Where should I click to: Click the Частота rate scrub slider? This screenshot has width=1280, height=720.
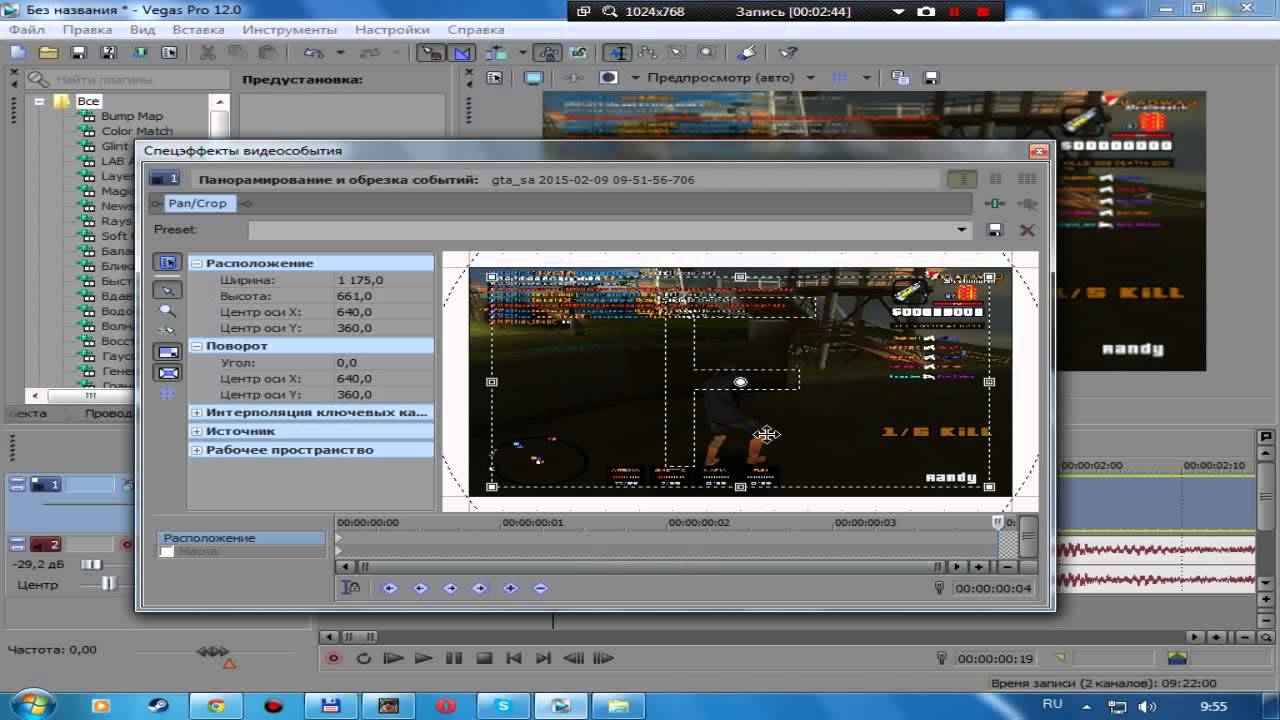(x=212, y=651)
